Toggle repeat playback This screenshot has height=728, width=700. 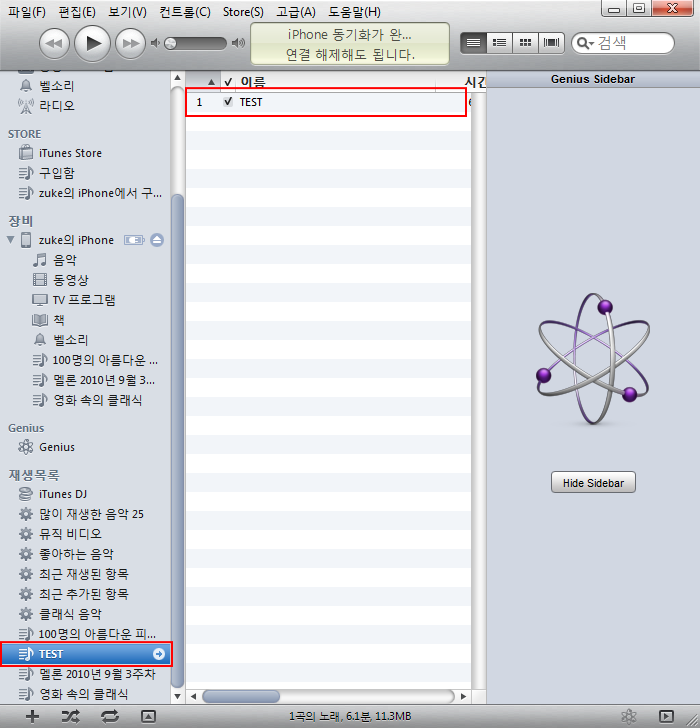click(110, 716)
